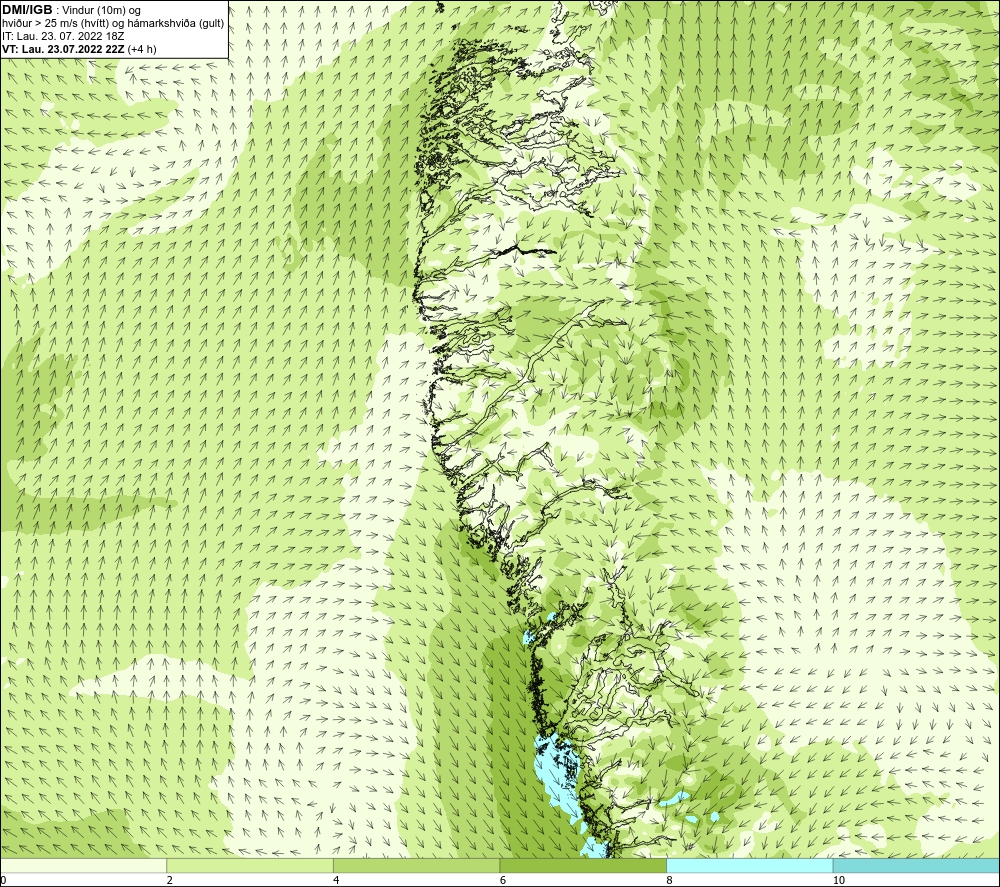1000x887 pixels.
Task: Click the 4–6 m/s legend color swatch
Action: [416, 865]
